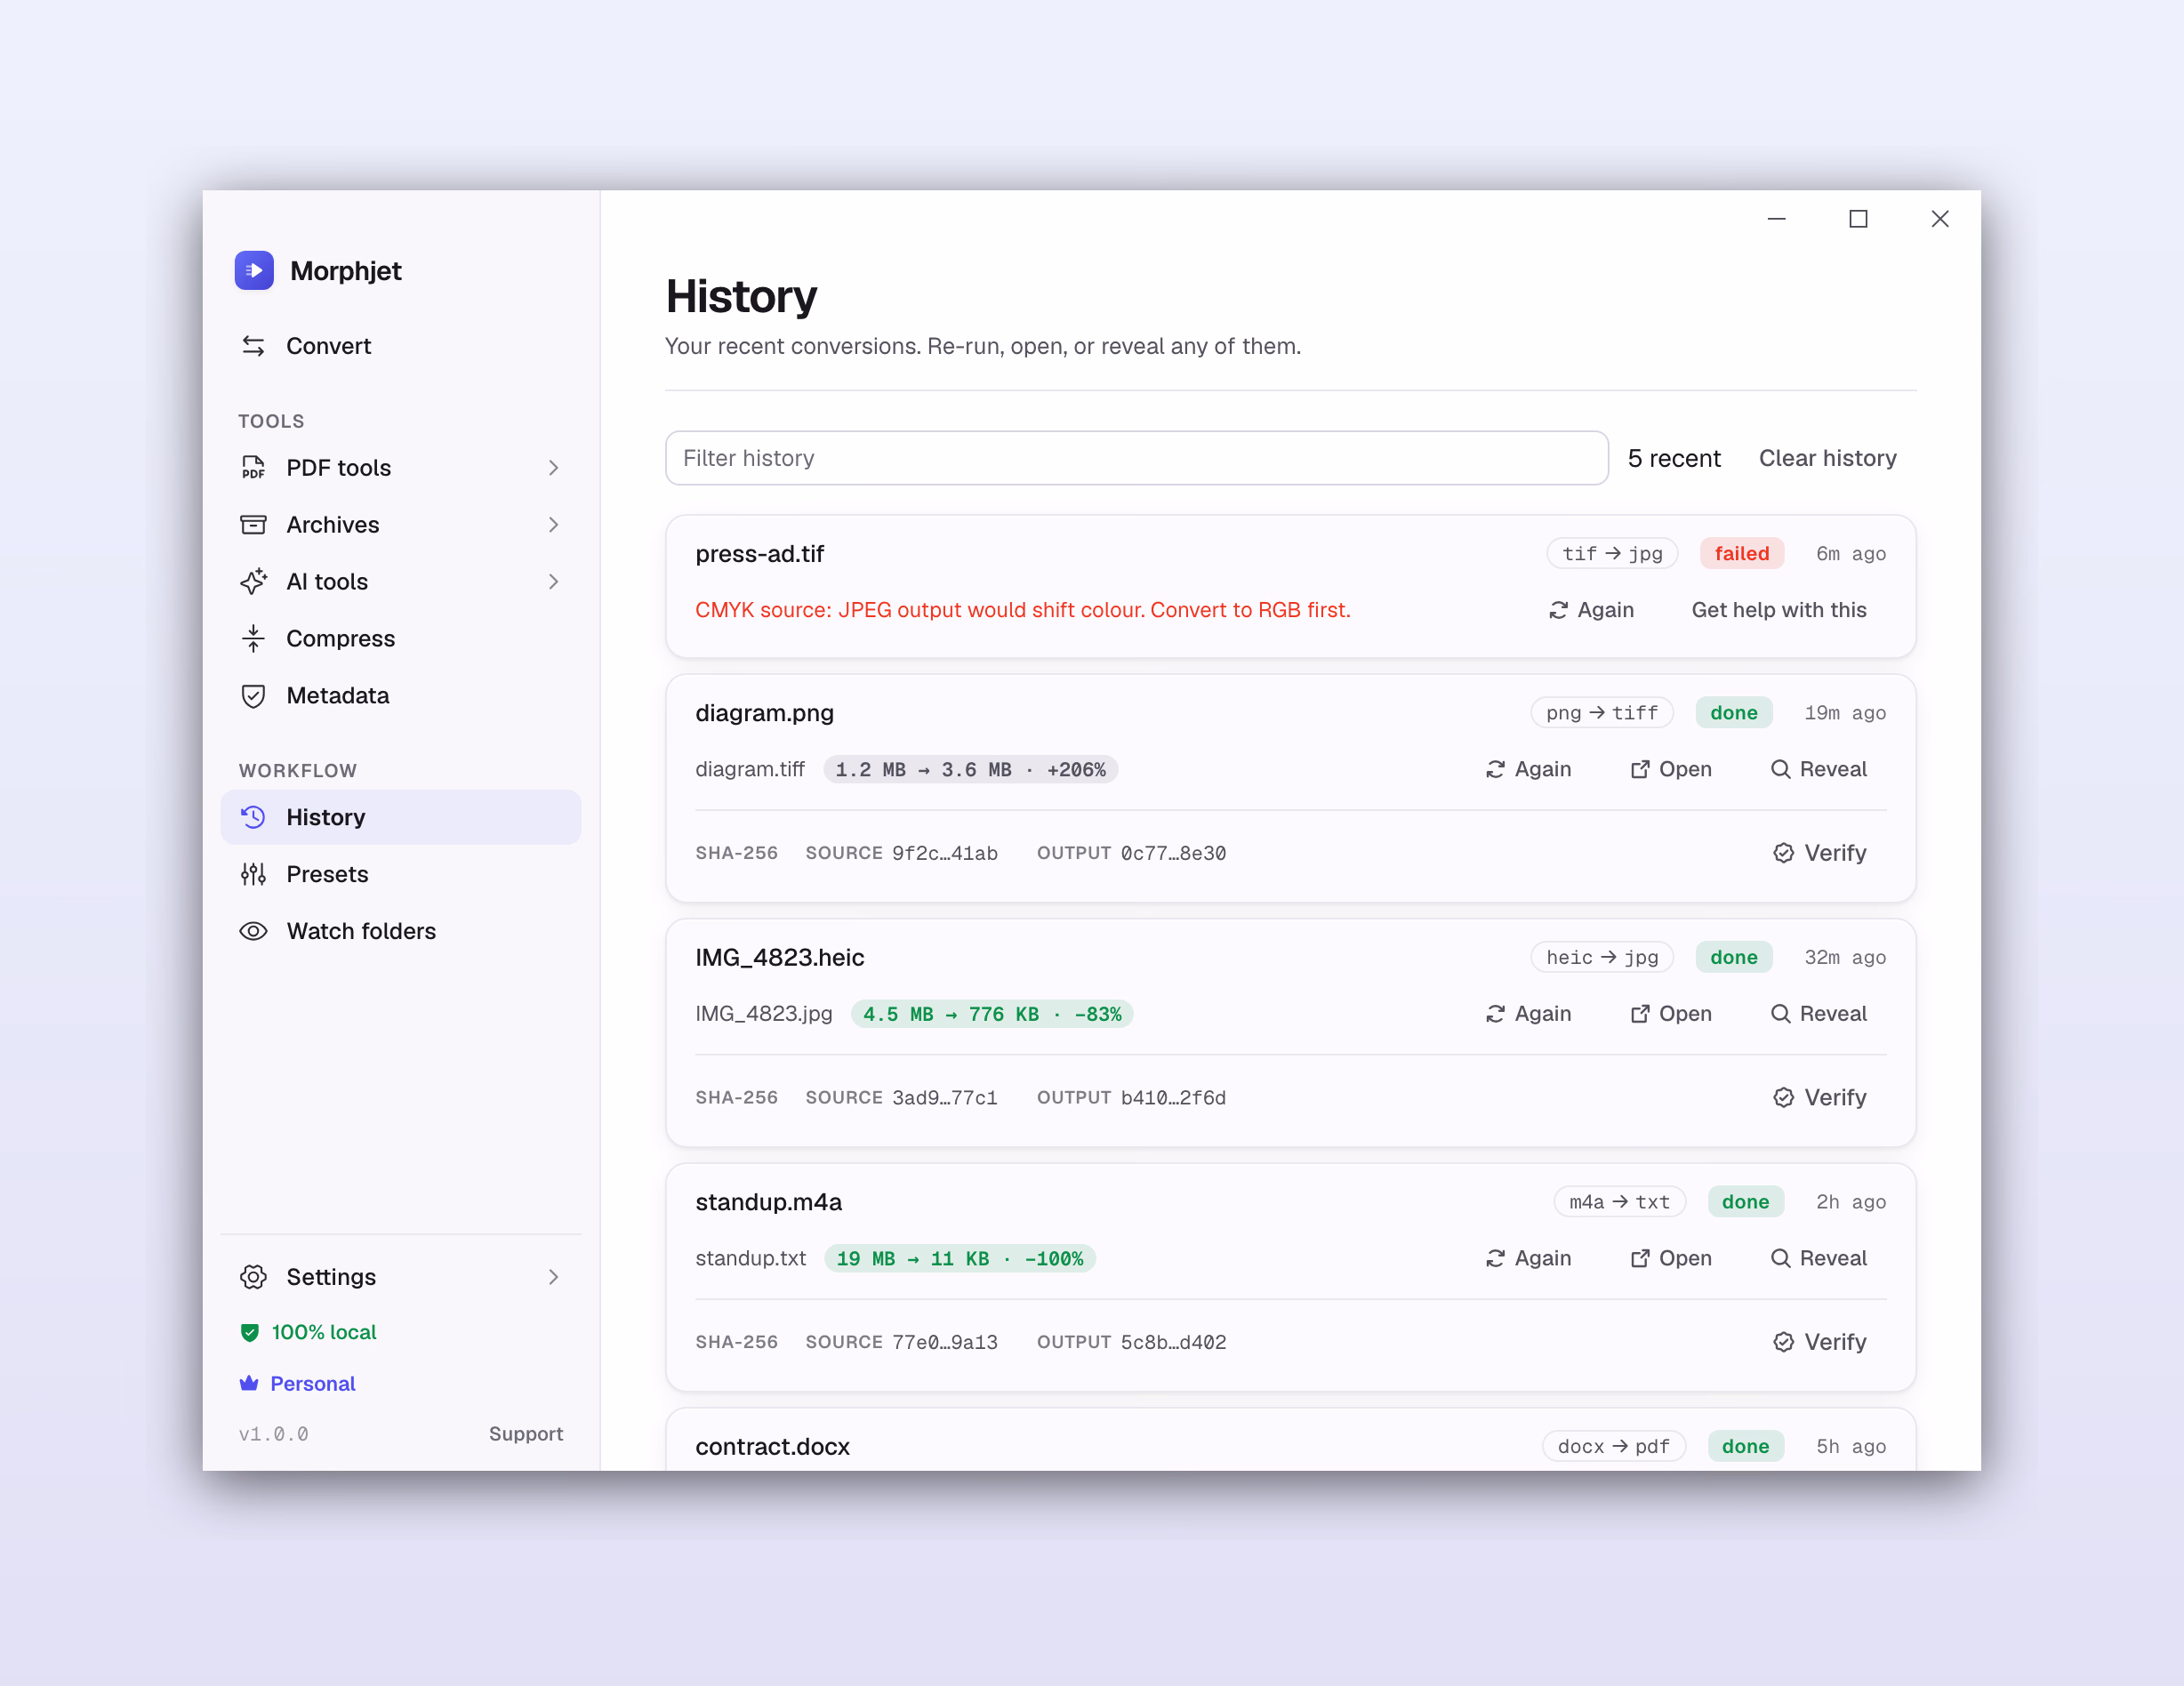The image size is (2184, 1686).
Task: Click the PDF tools file icon
Action: [254, 468]
